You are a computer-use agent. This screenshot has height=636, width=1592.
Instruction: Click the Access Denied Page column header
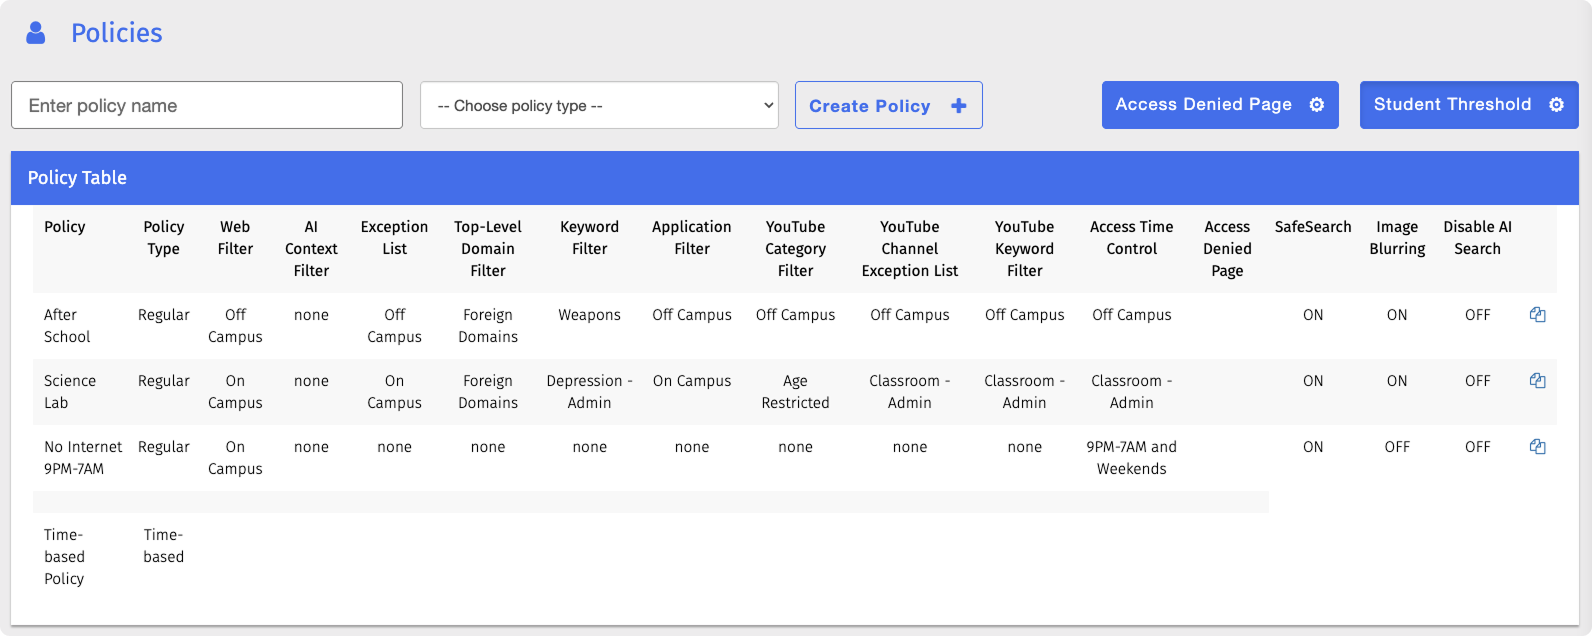(x=1228, y=249)
